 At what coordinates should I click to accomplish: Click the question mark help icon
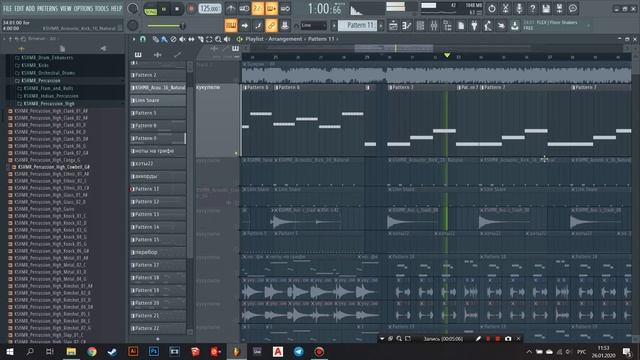(x=532, y=9)
